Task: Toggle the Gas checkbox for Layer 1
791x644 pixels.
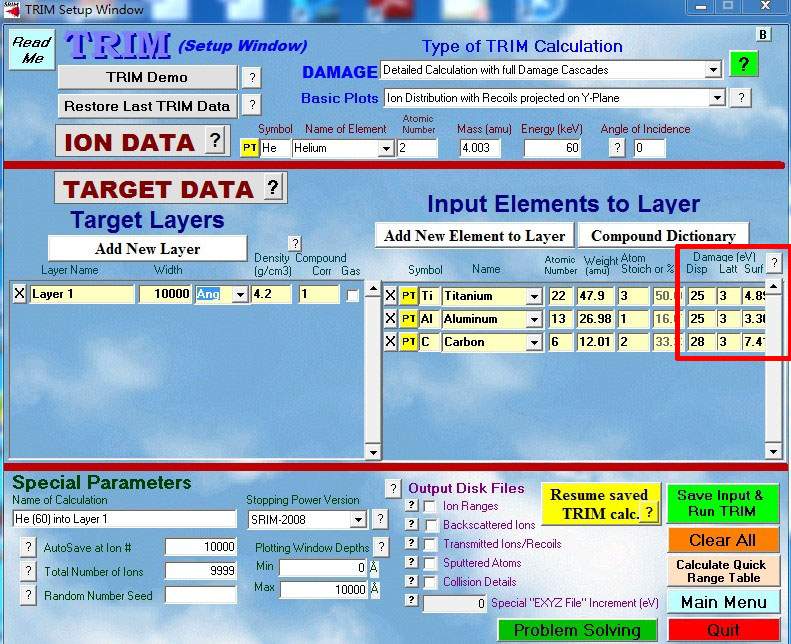Action: (352, 296)
